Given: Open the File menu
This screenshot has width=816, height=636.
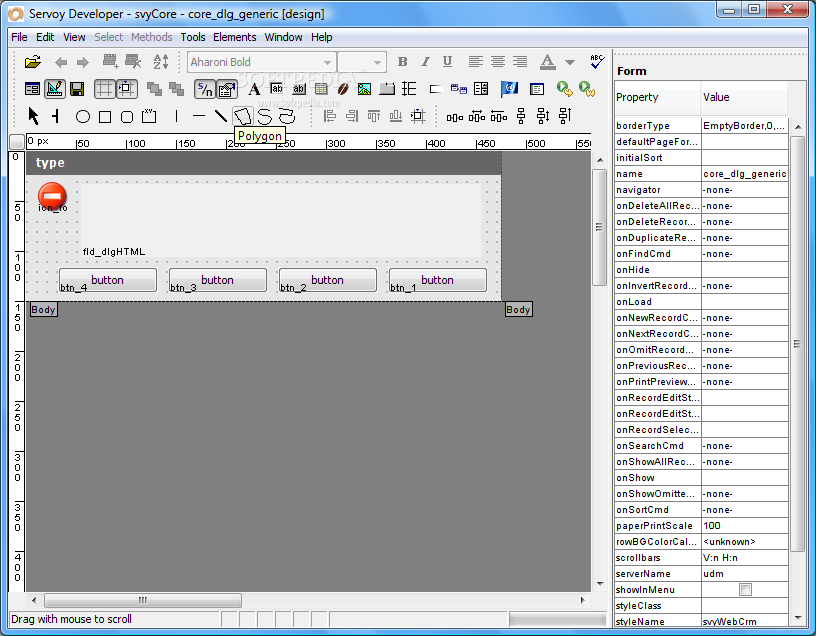Looking at the screenshot, I should 19,37.
